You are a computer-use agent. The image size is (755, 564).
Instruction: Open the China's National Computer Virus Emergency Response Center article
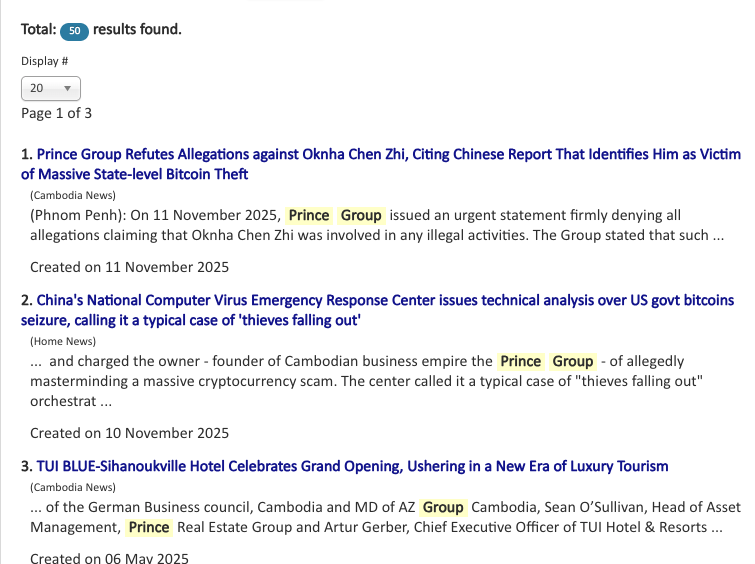377,310
